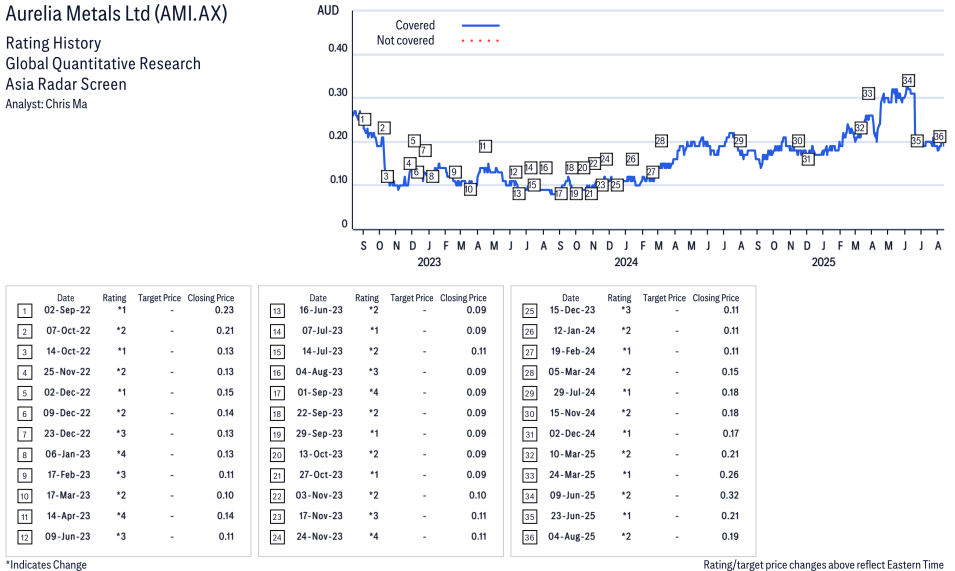Click closing price 0.32 in the 09-Jun-25 row
The height and width of the screenshot is (571, 955).
(730, 496)
